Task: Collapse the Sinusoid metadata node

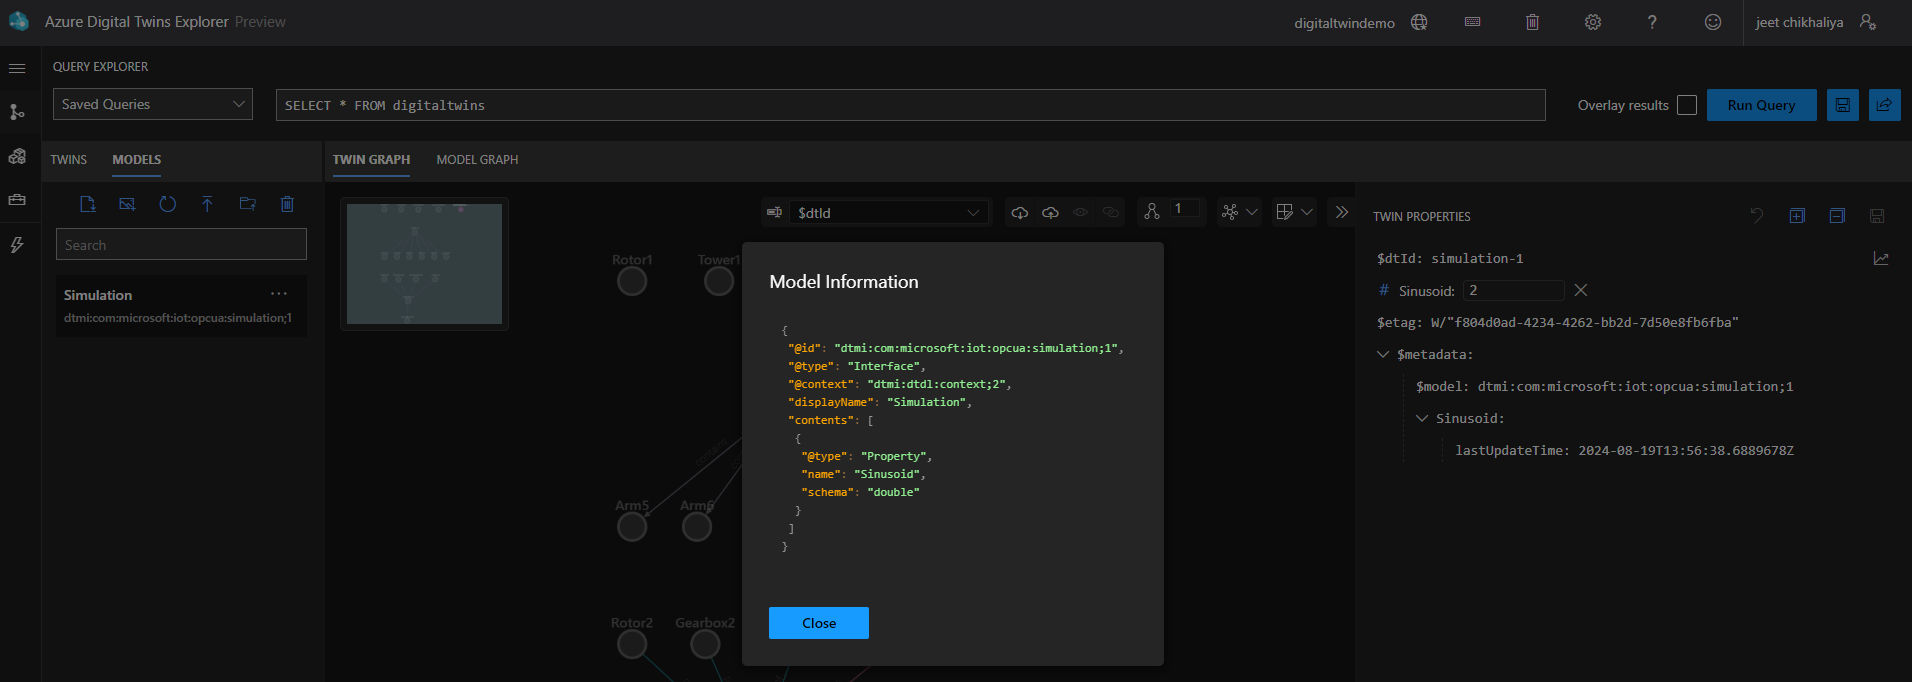Action: [1422, 418]
